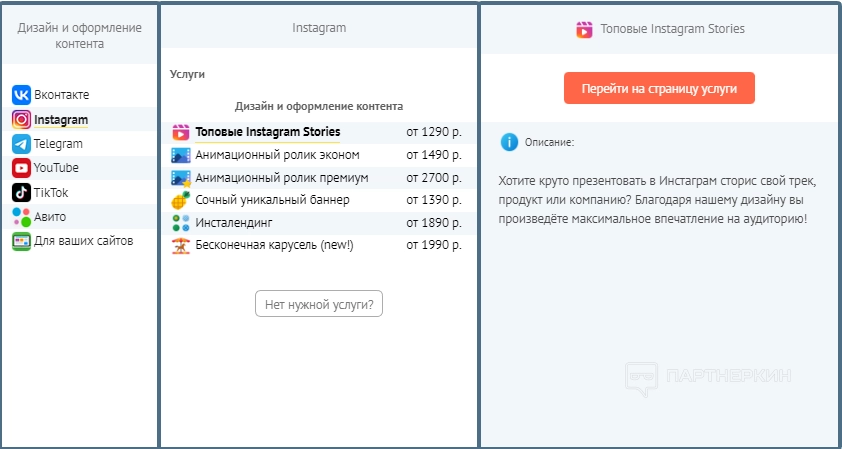Choose Анимационный ролик премиум service

[281, 178]
